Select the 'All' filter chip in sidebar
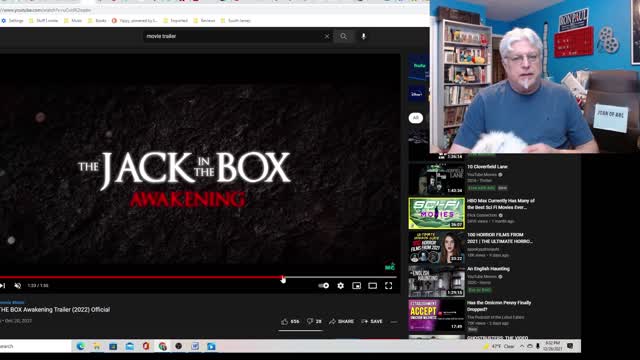Viewport: 640px width, 360px height. (x=416, y=118)
